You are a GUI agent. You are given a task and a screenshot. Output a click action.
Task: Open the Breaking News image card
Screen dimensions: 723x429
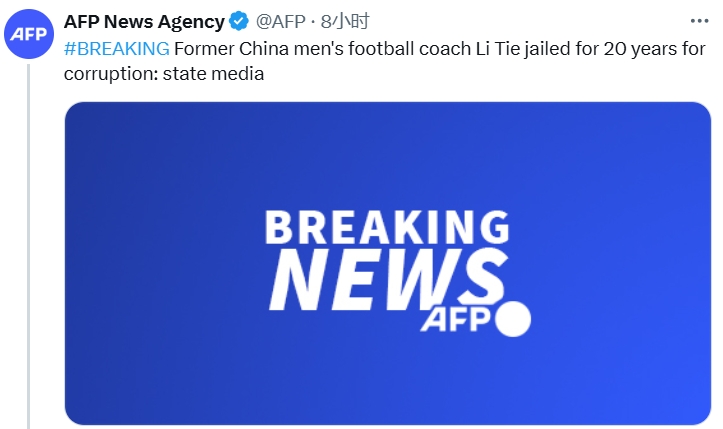click(386, 262)
